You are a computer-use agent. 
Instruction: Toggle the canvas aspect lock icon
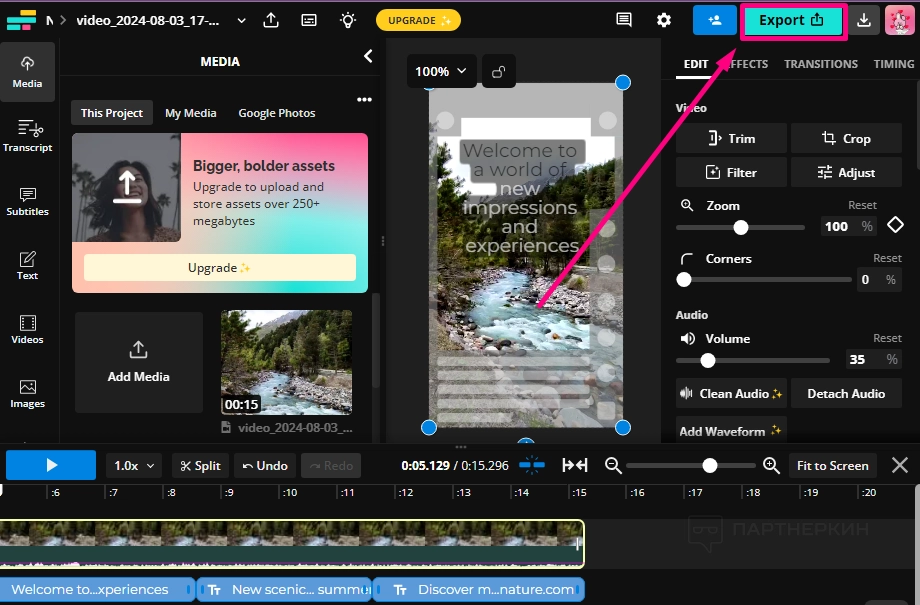[x=498, y=71]
